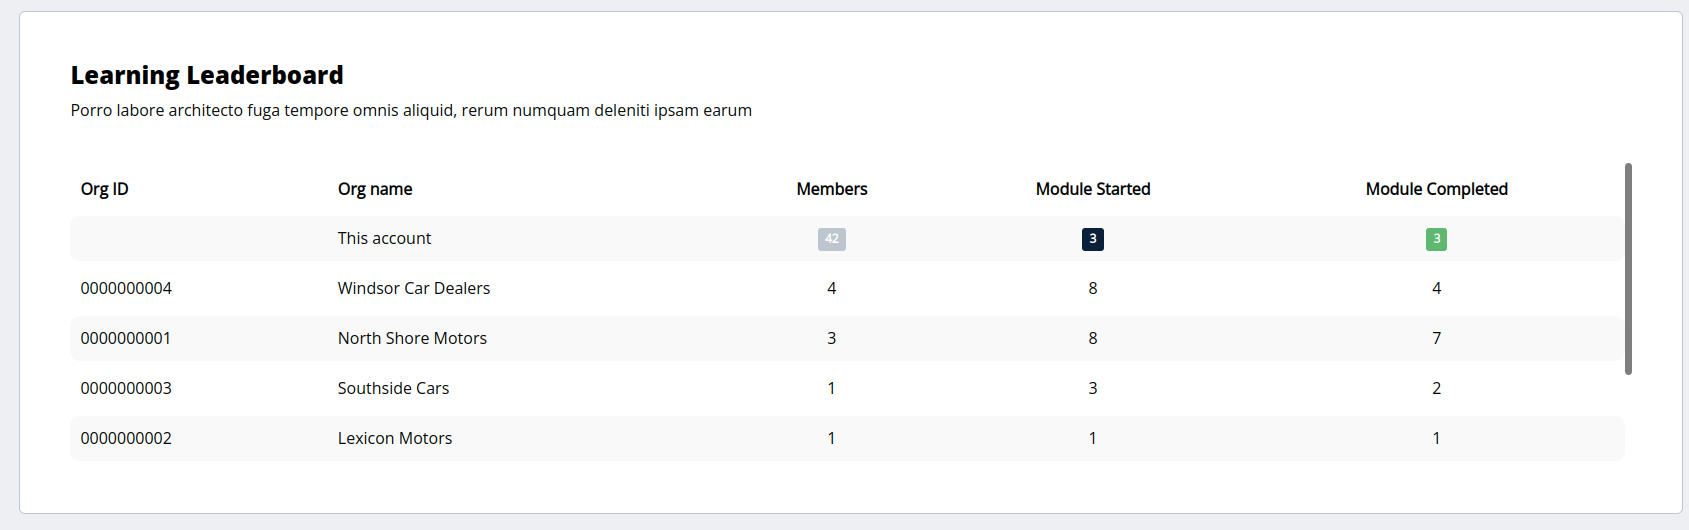
Task: Sort by Org name column header
Action: (x=375, y=189)
